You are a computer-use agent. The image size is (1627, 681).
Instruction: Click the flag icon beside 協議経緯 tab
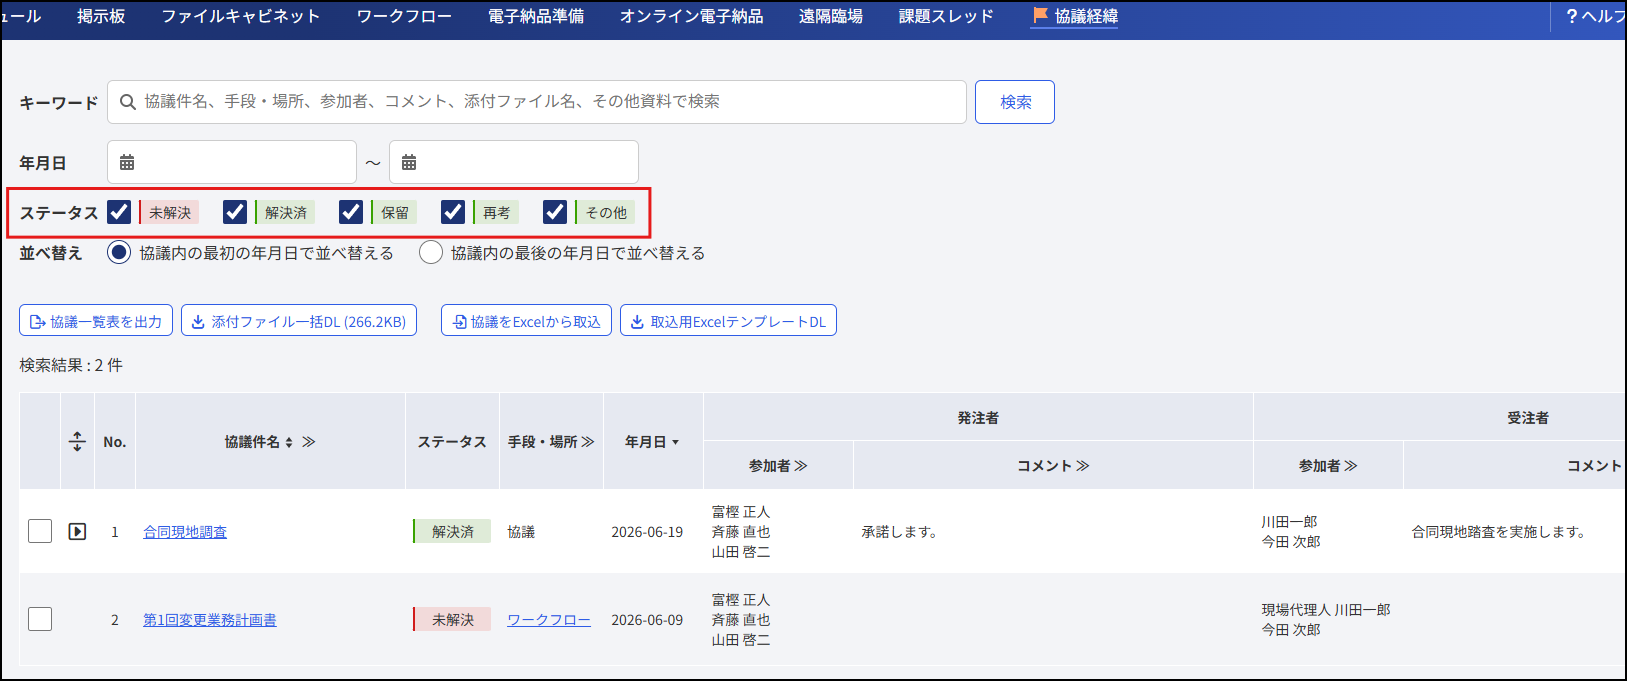tap(1040, 15)
